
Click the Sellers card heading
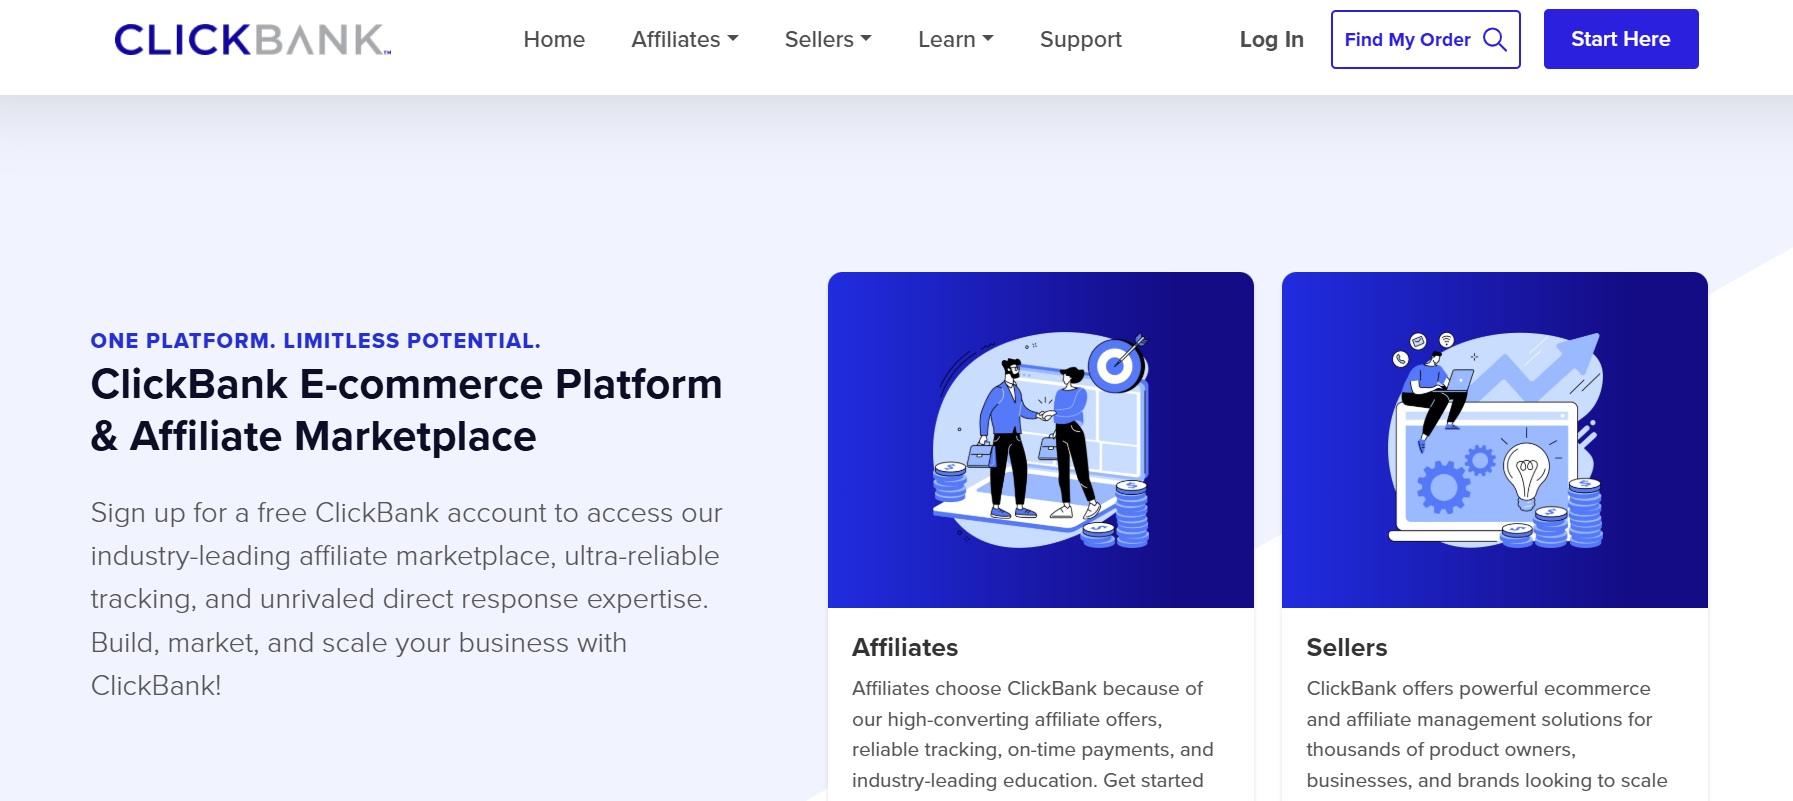[1346, 648]
